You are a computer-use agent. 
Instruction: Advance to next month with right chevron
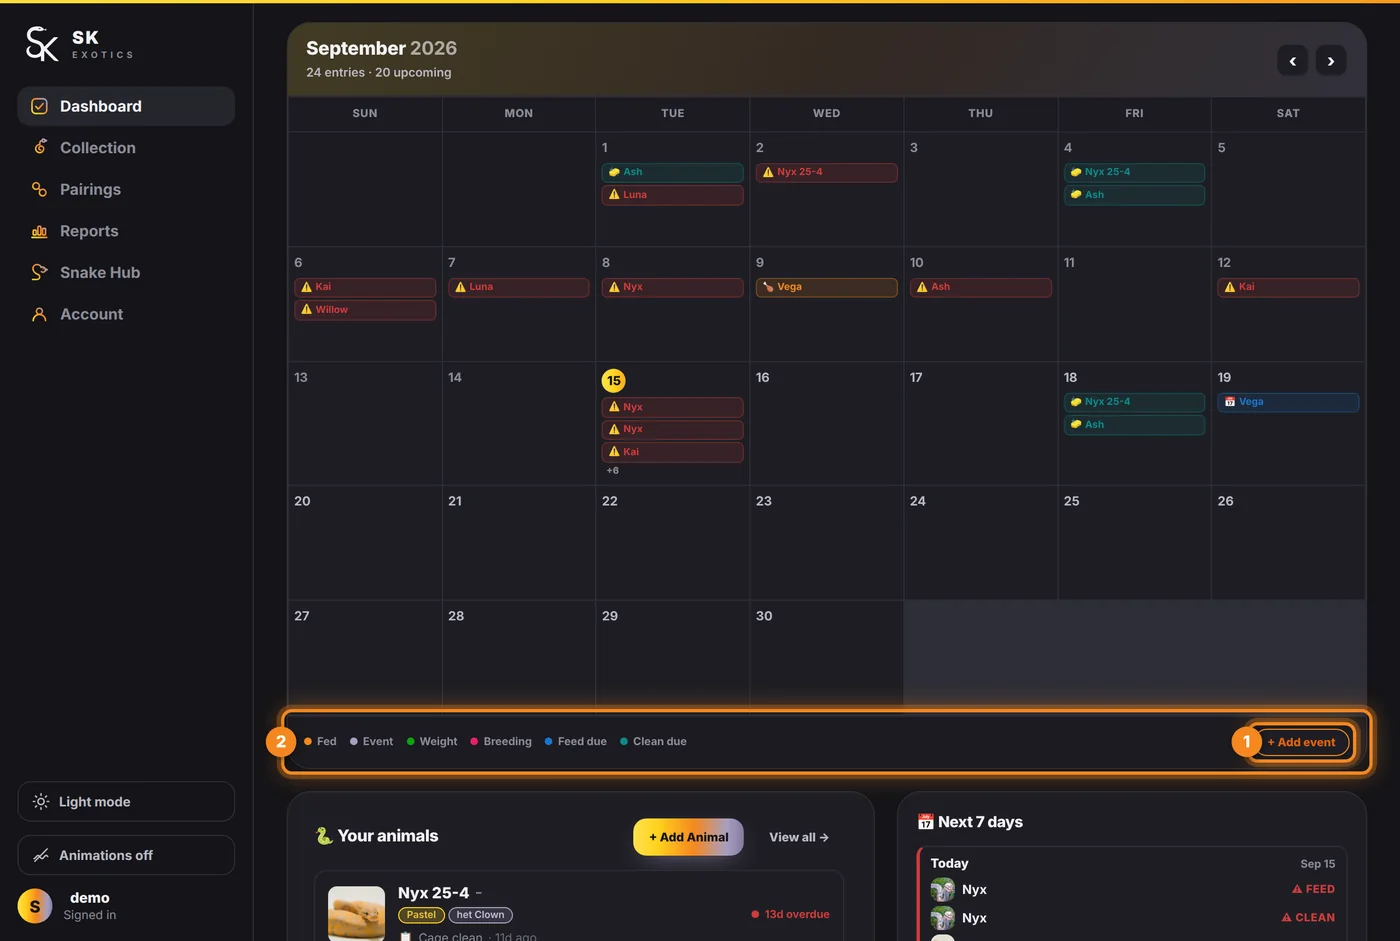pos(1330,61)
